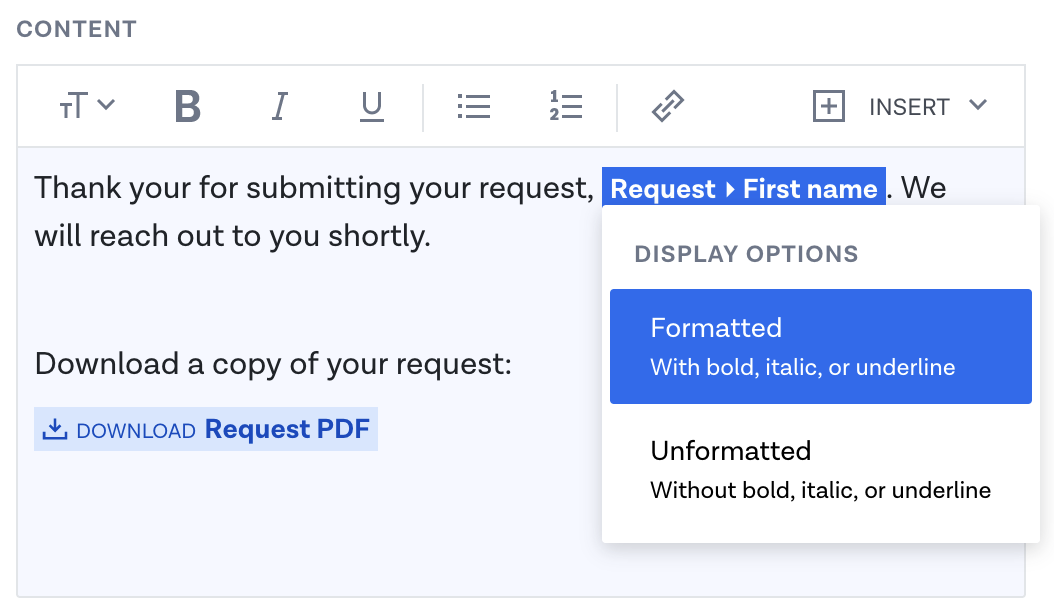Open the INSERT dropdown arrow
Viewport: 1054px width, 612px height.
978,105
